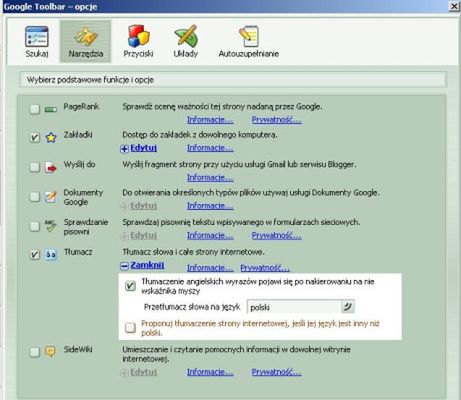Open the target language dropdown arrow
Viewport: 461px width, 400px height.
coord(348,307)
